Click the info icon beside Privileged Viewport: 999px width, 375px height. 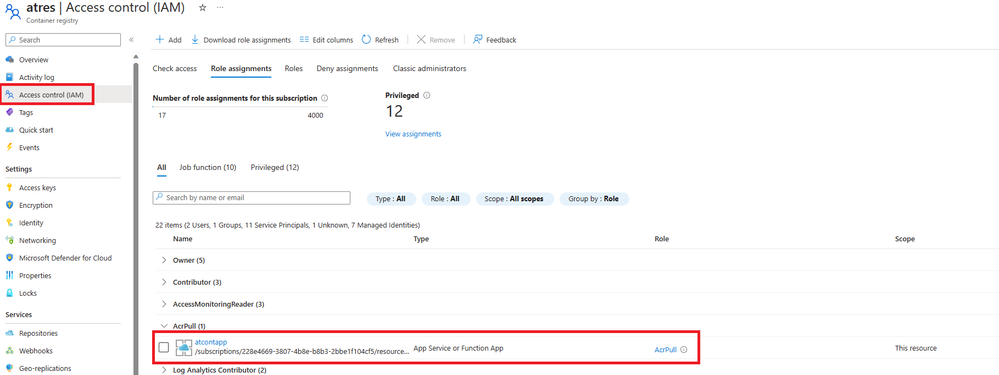point(427,96)
